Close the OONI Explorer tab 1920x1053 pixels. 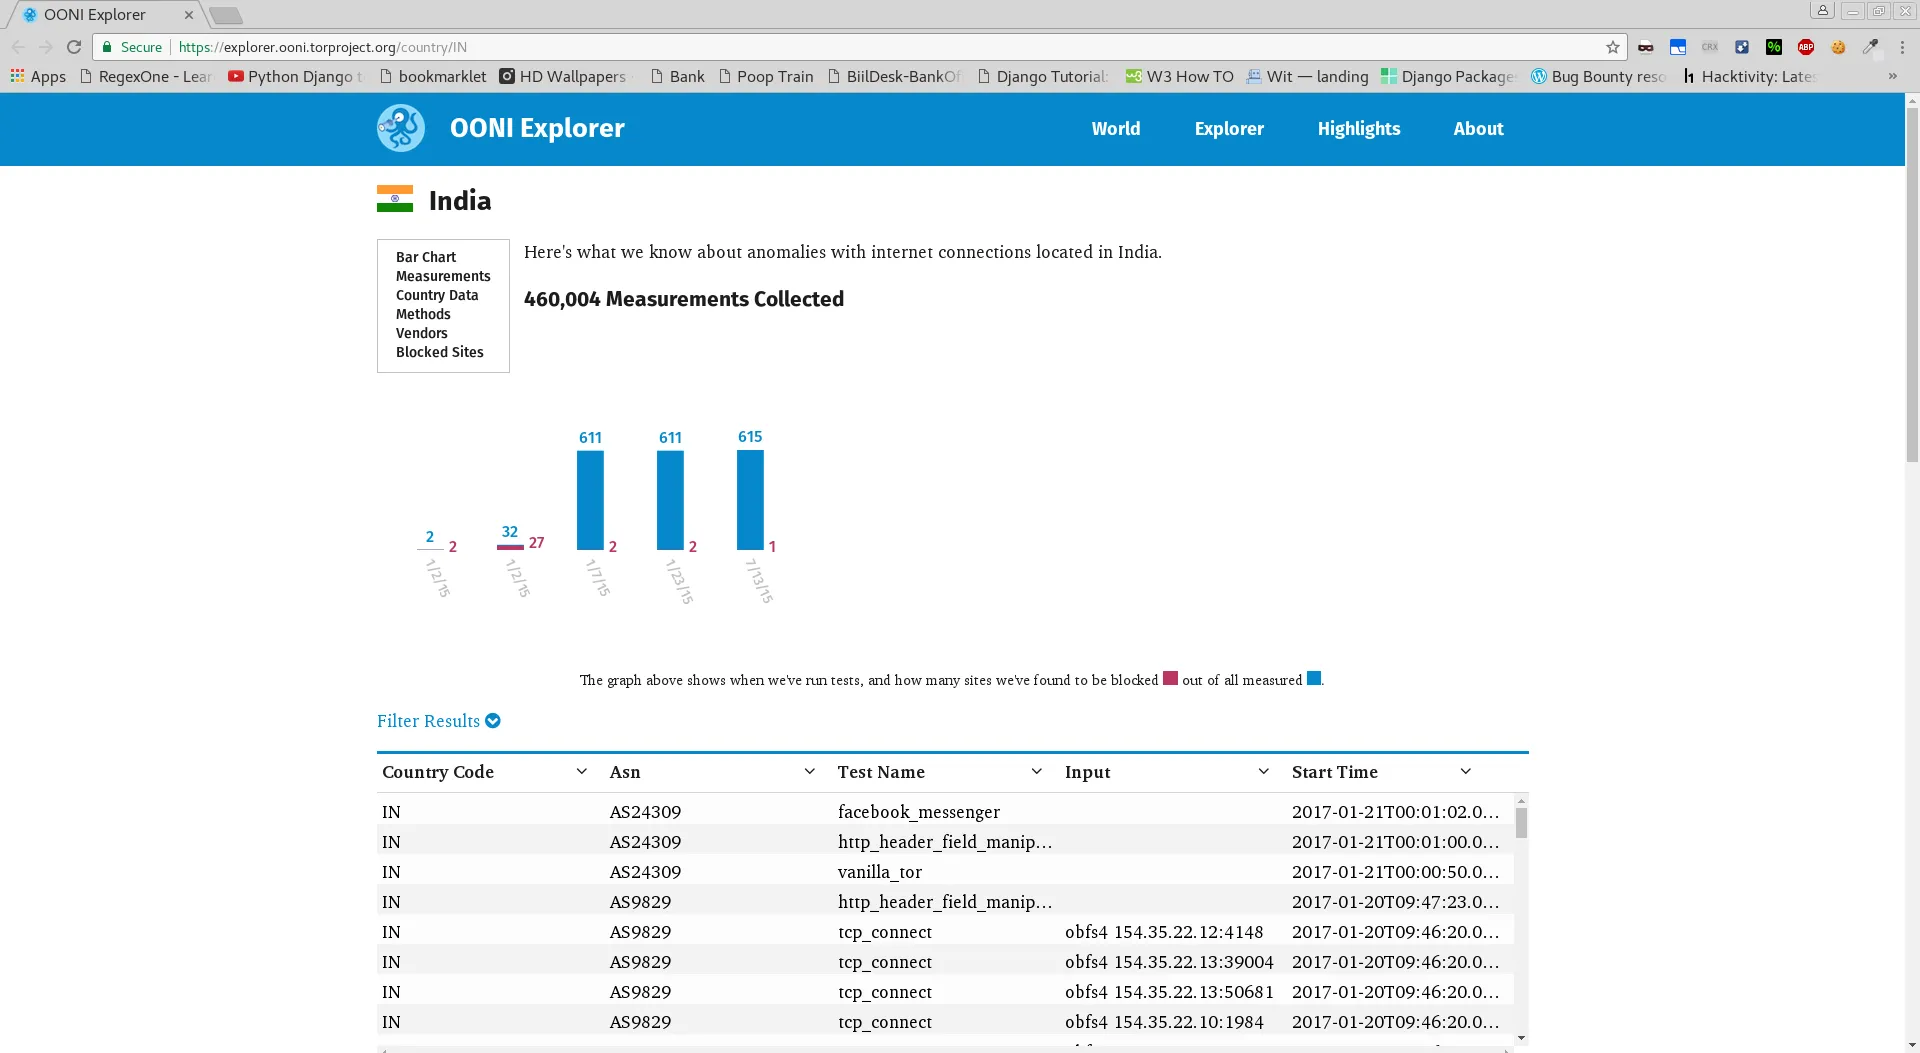point(188,15)
